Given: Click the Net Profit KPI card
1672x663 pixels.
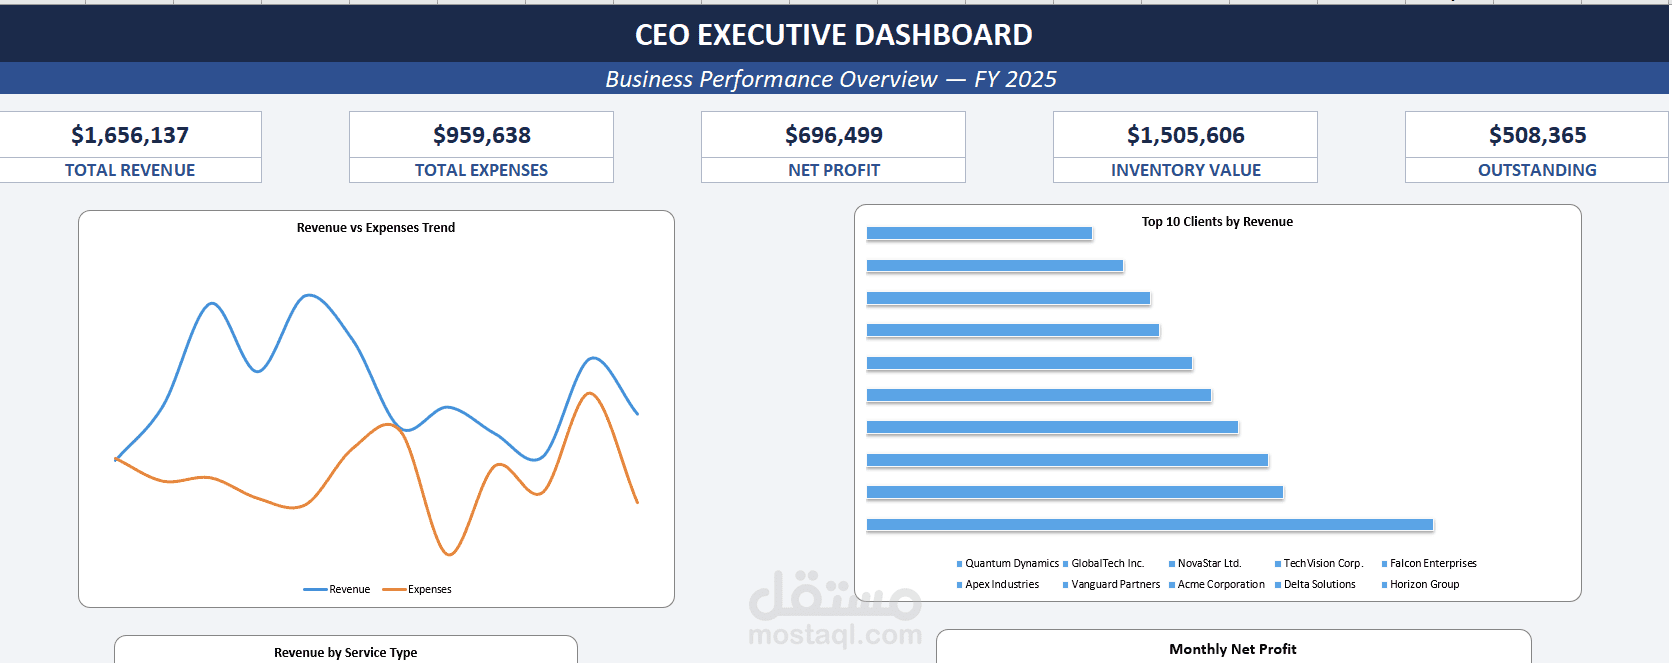Looking at the screenshot, I should (833, 147).
